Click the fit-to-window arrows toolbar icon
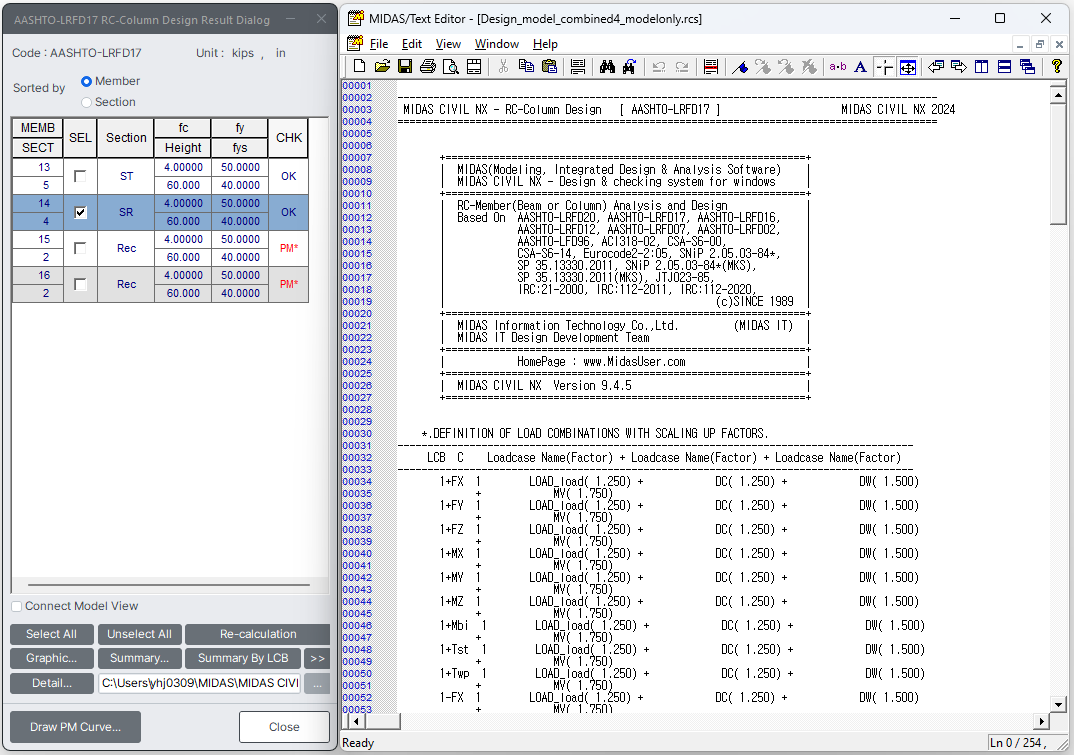Screen dimensions: 1074x755 (908, 66)
